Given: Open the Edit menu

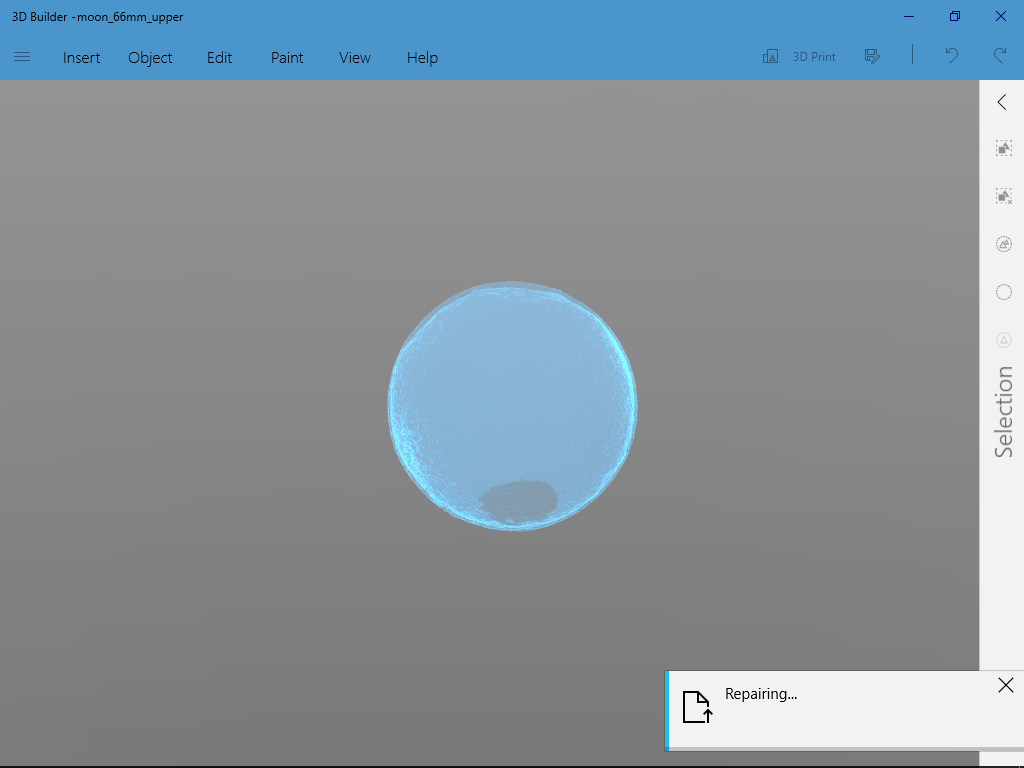Looking at the screenshot, I should tap(219, 57).
